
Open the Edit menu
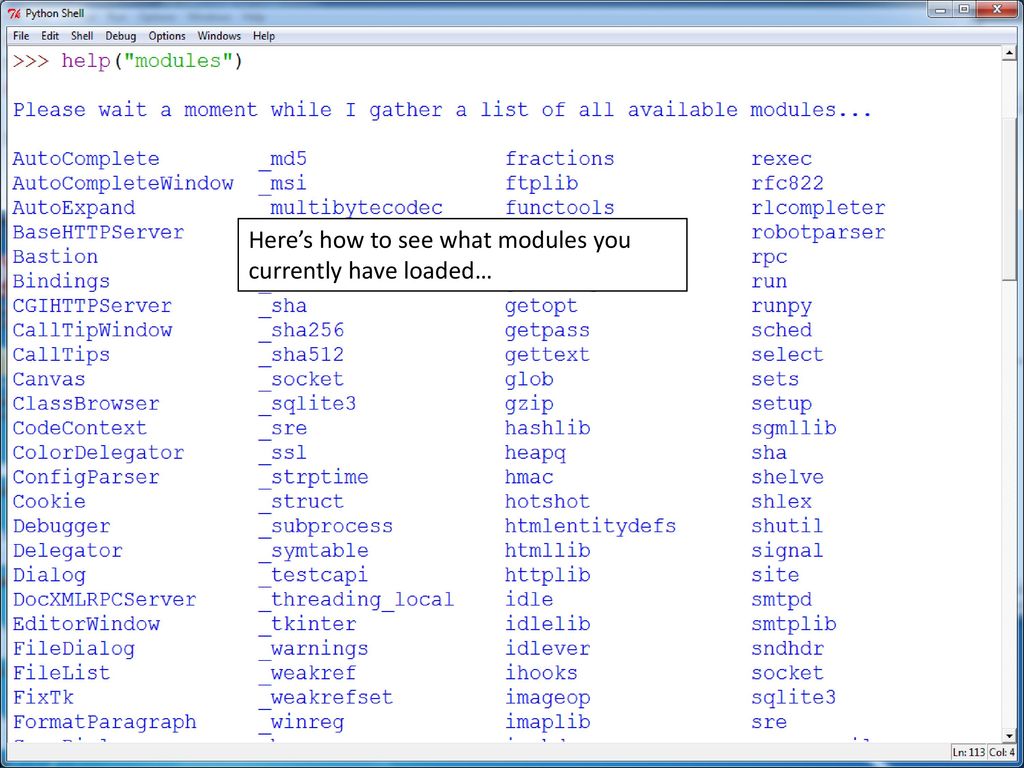tap(50, 36)
